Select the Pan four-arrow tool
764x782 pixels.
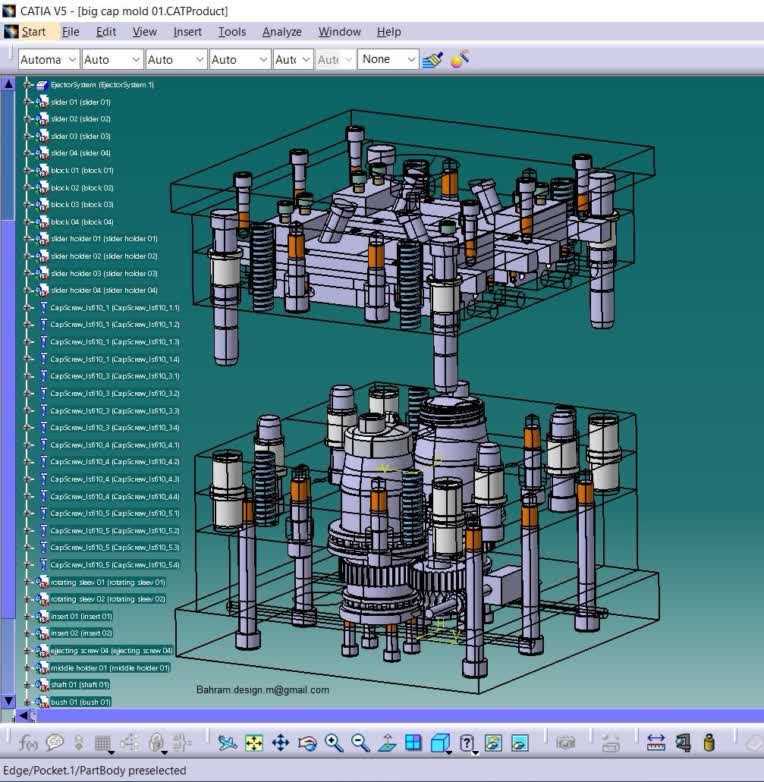(x=280, y=743)
